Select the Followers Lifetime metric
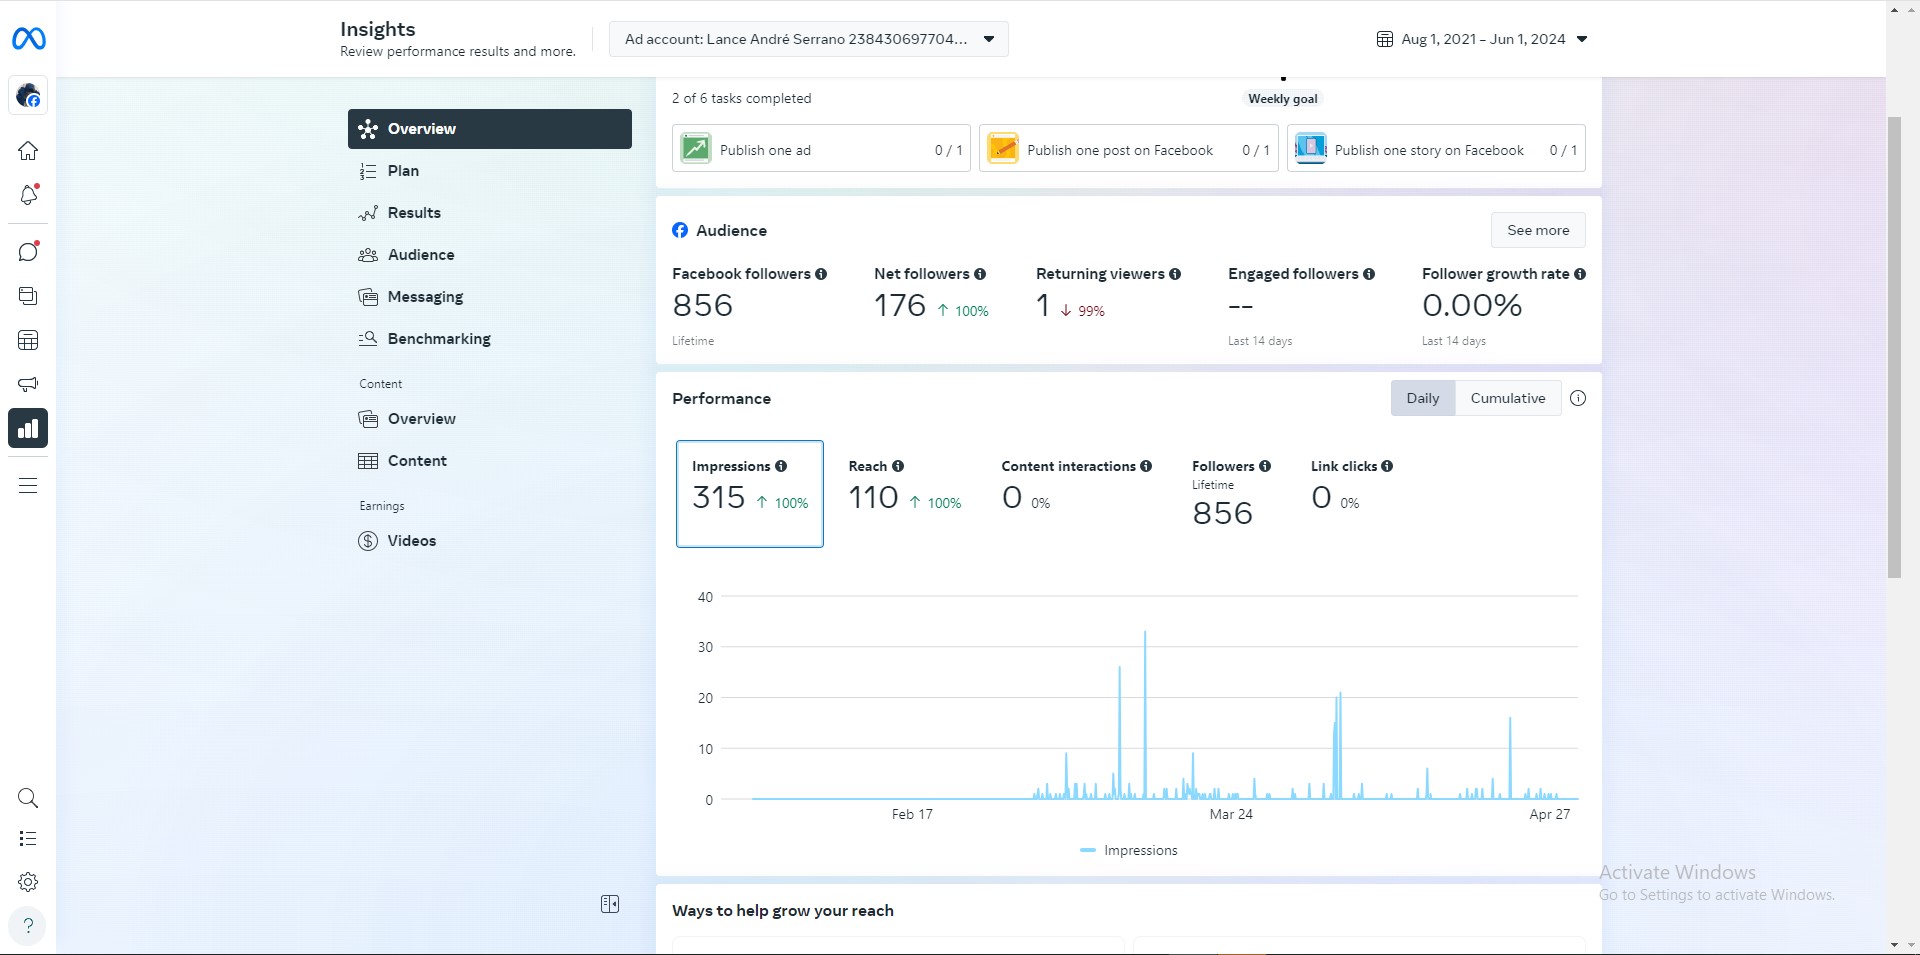The width and height of the screenshot is (1920, 955). tap(1231, 494)
